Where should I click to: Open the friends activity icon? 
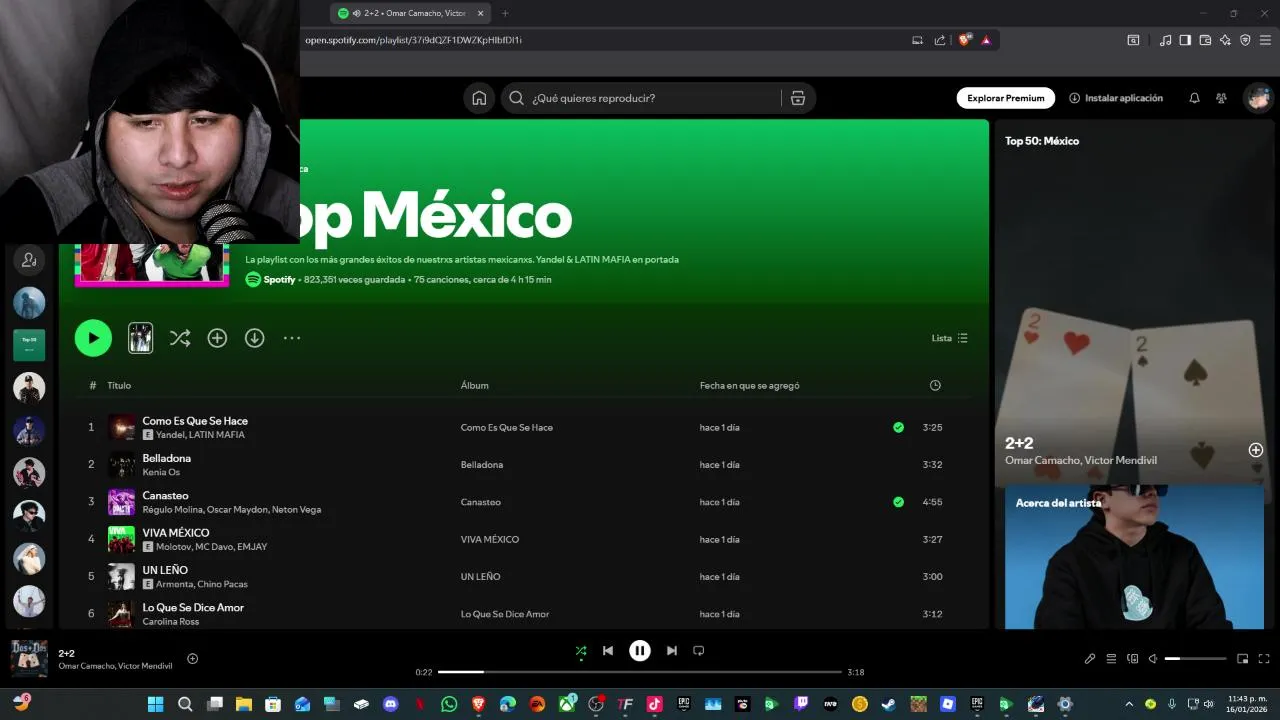[1221, 98]
